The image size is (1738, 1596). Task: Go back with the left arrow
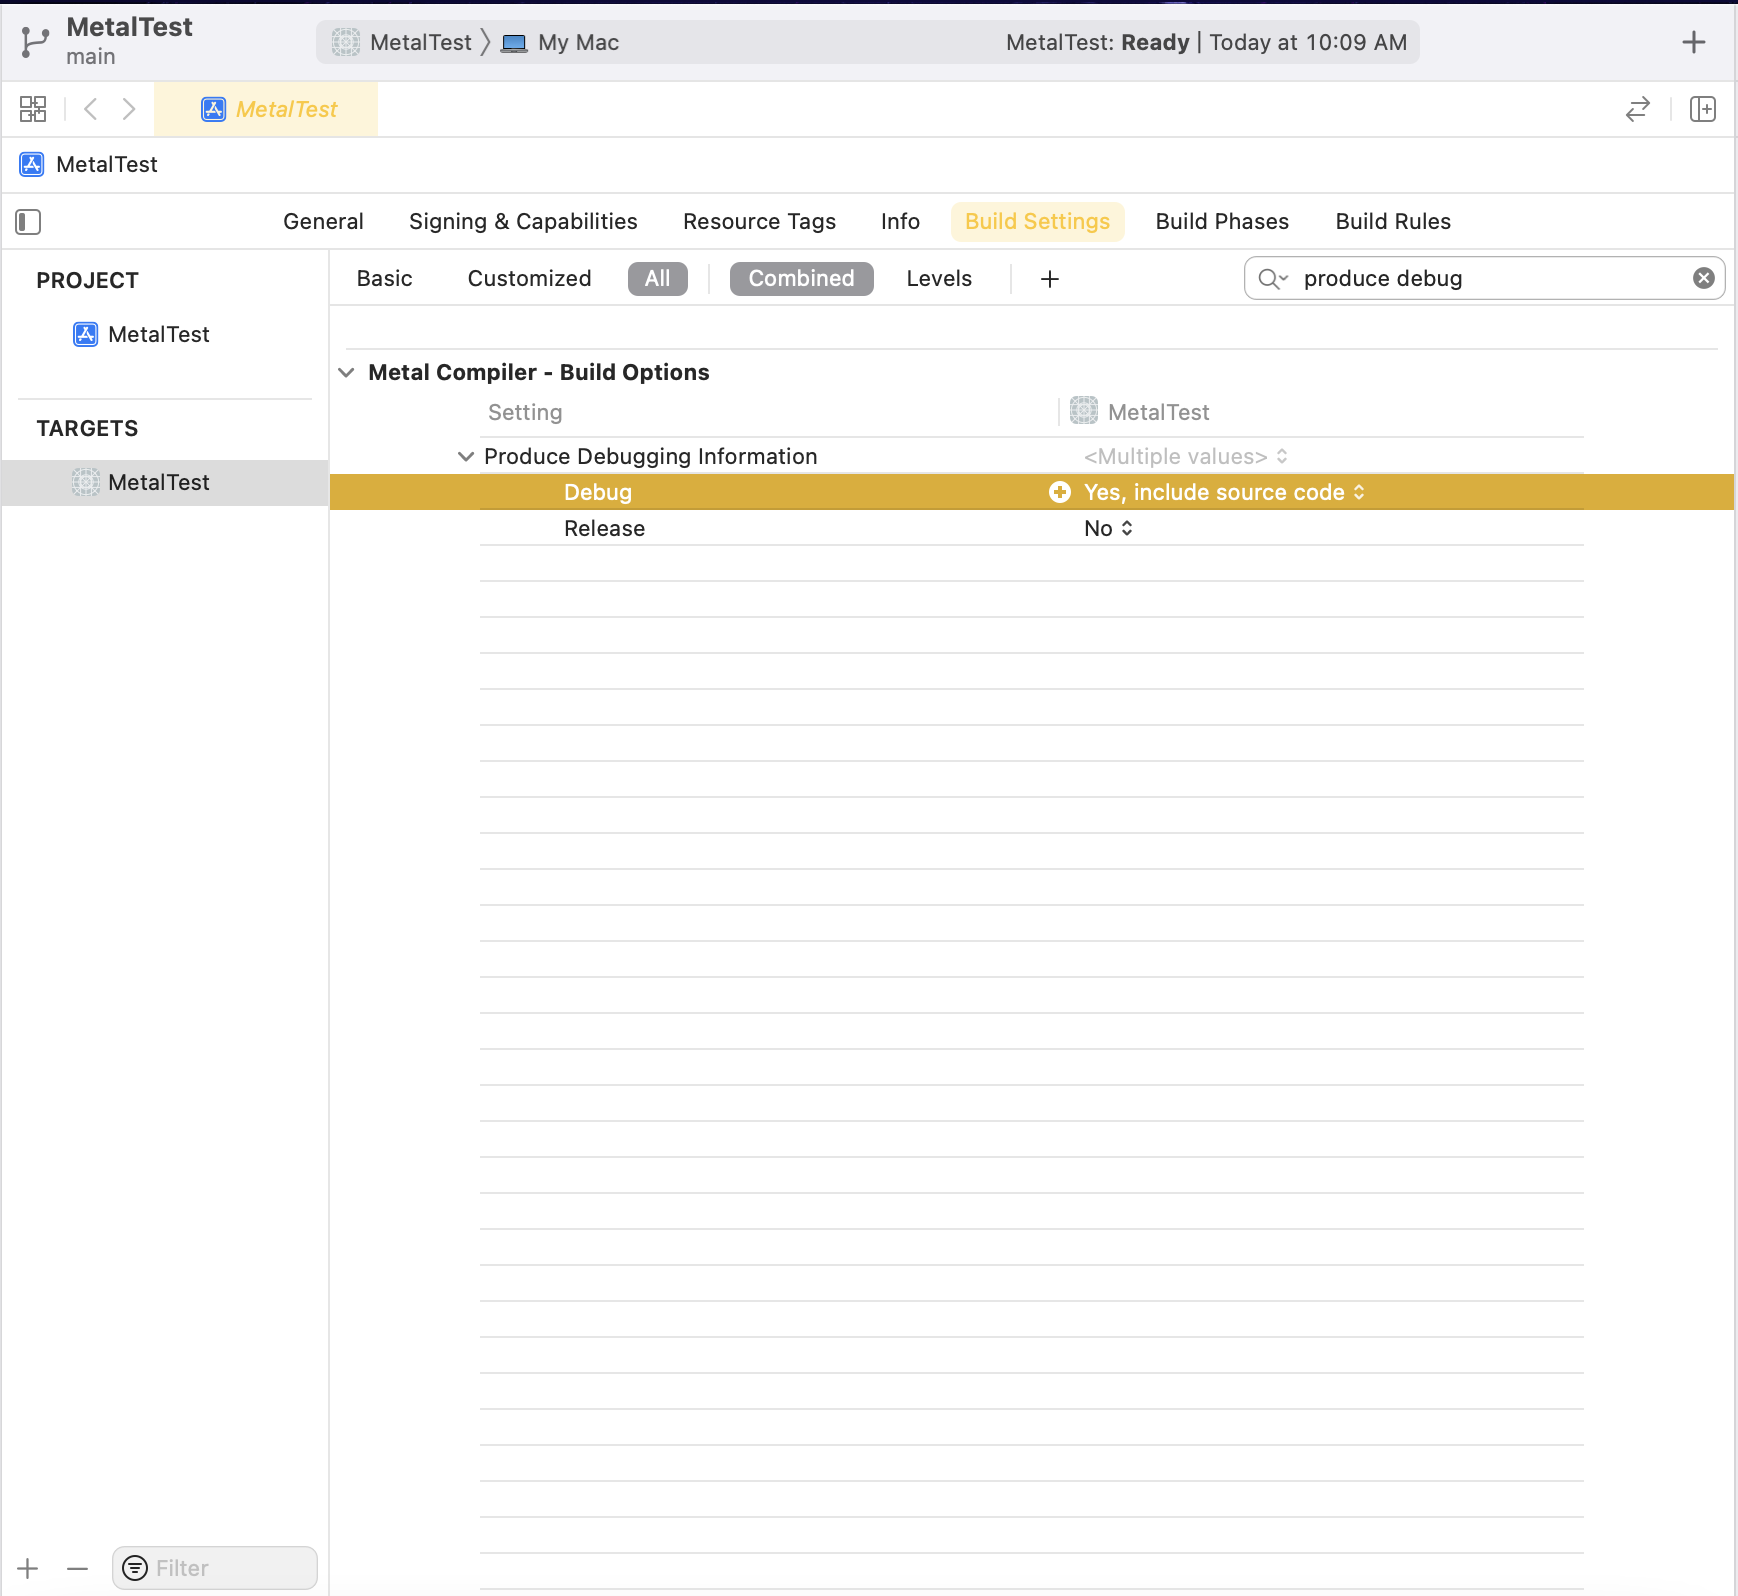91,109
